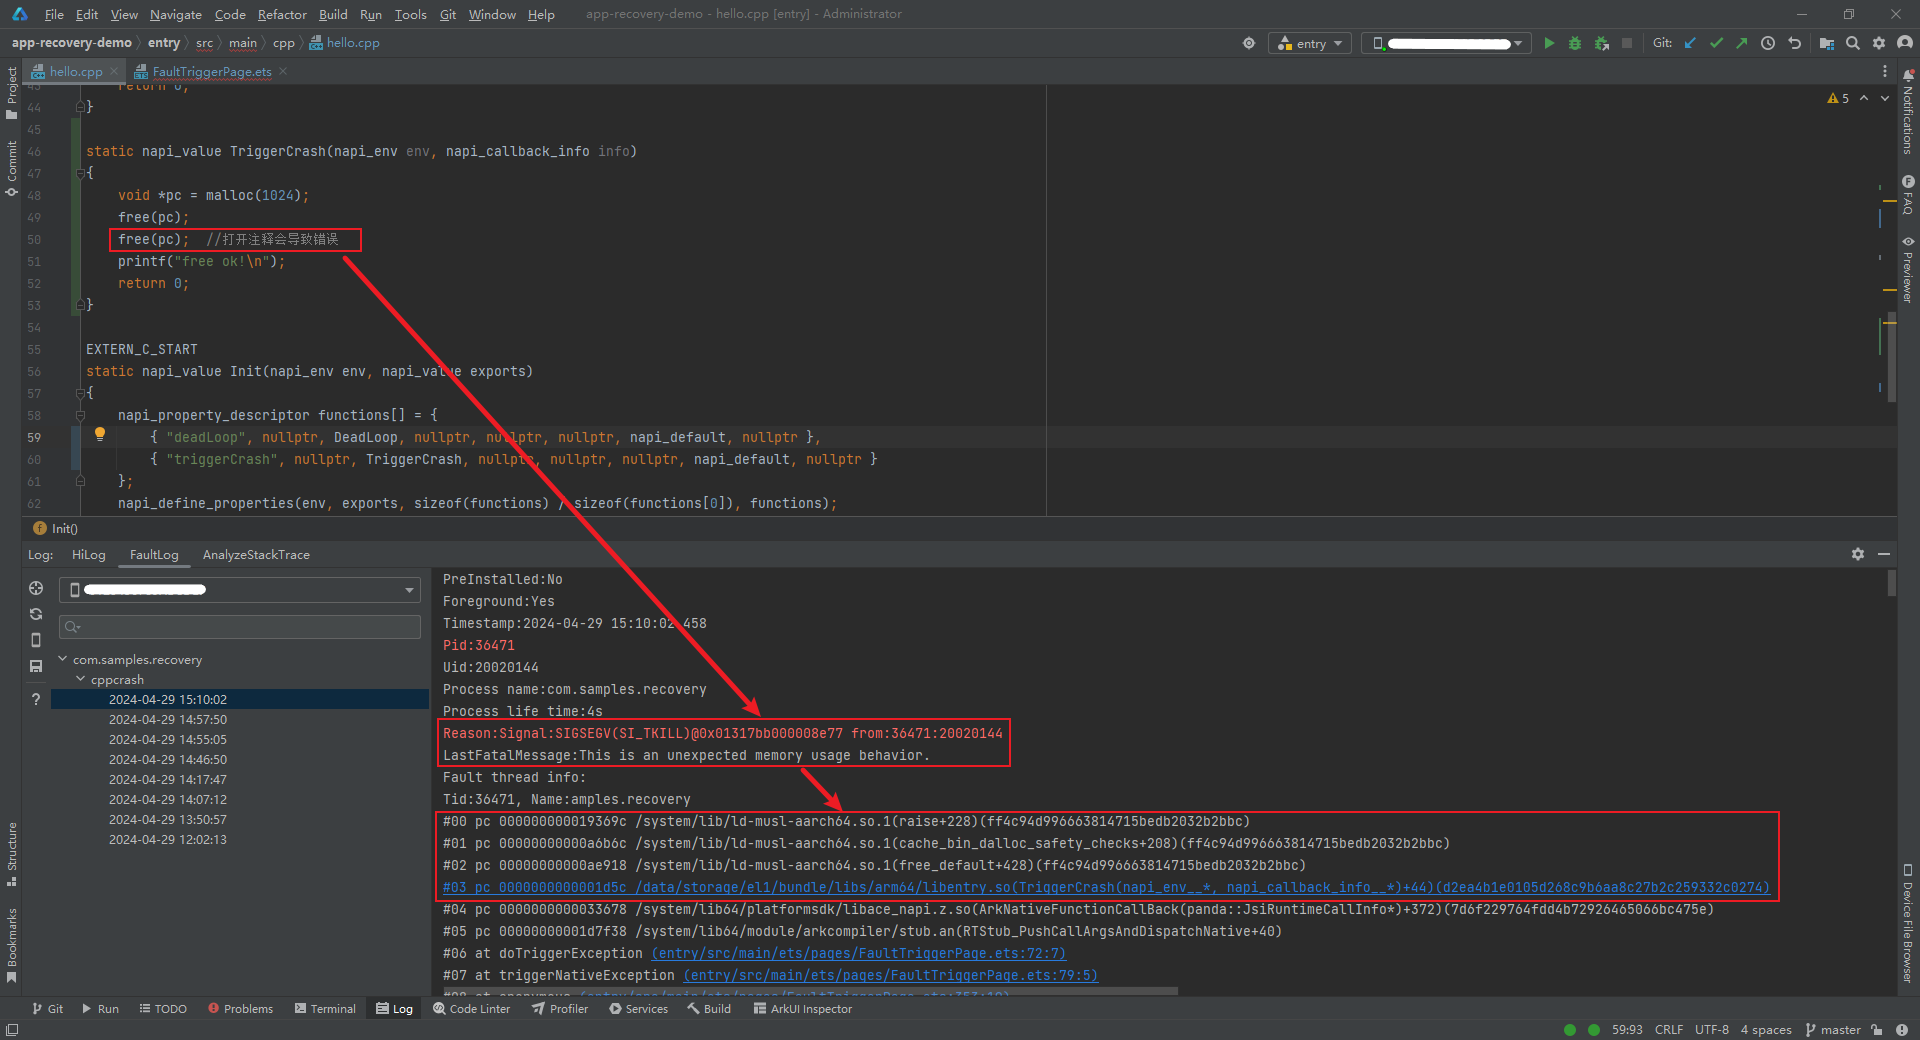Open the Search Everywhere magnifier icon

point(1853,43)
